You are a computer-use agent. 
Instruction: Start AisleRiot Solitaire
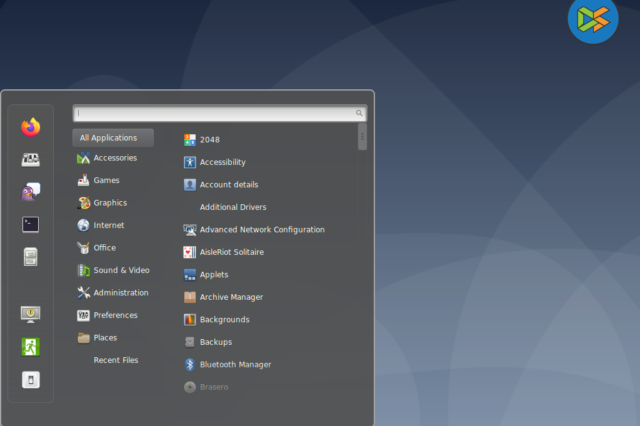231,252
